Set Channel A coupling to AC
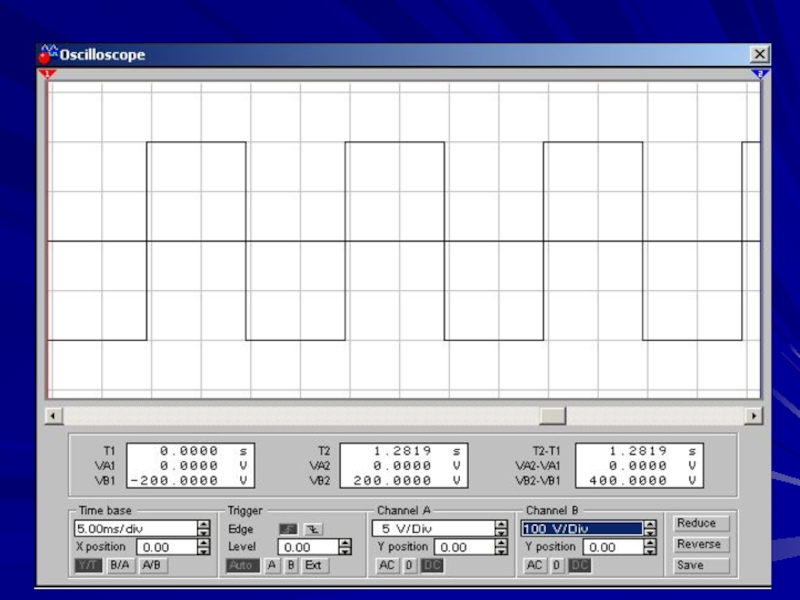 click(x=387, y=565)
